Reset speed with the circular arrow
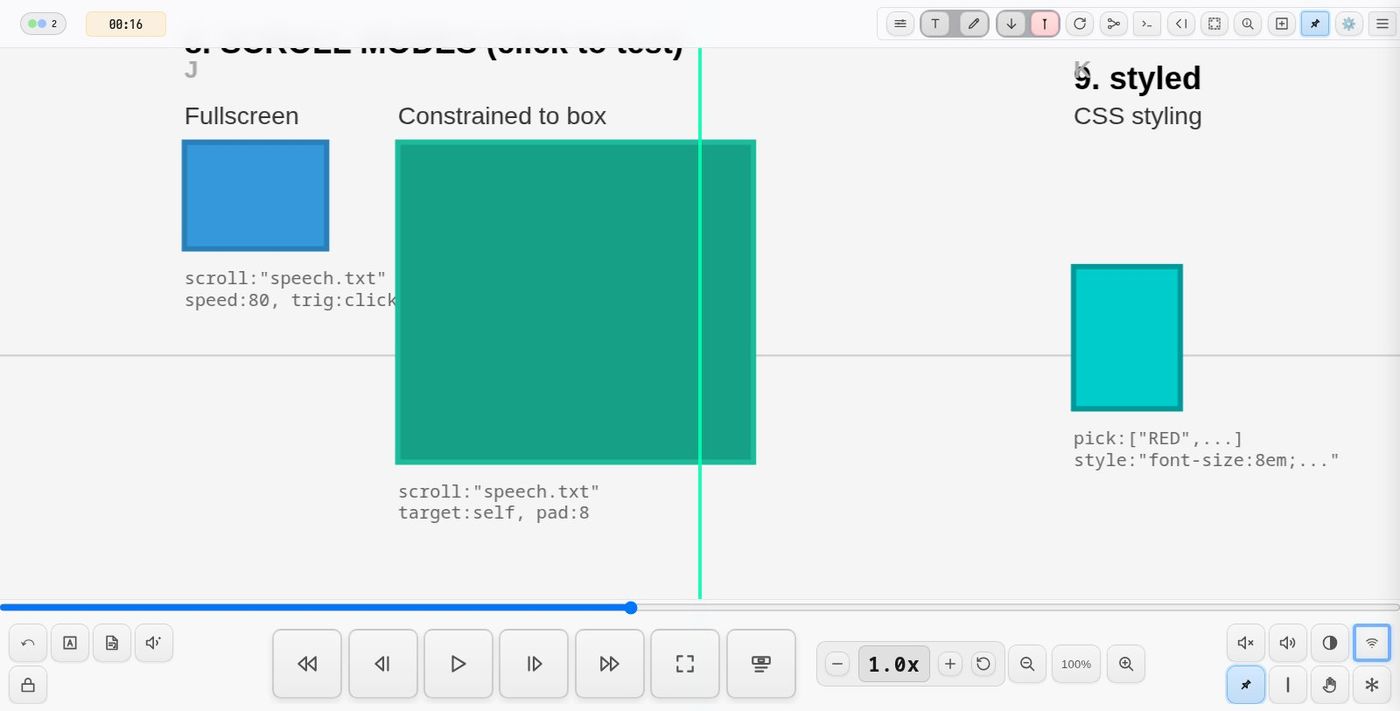The image size is (1400, 711). pos(983,664)
